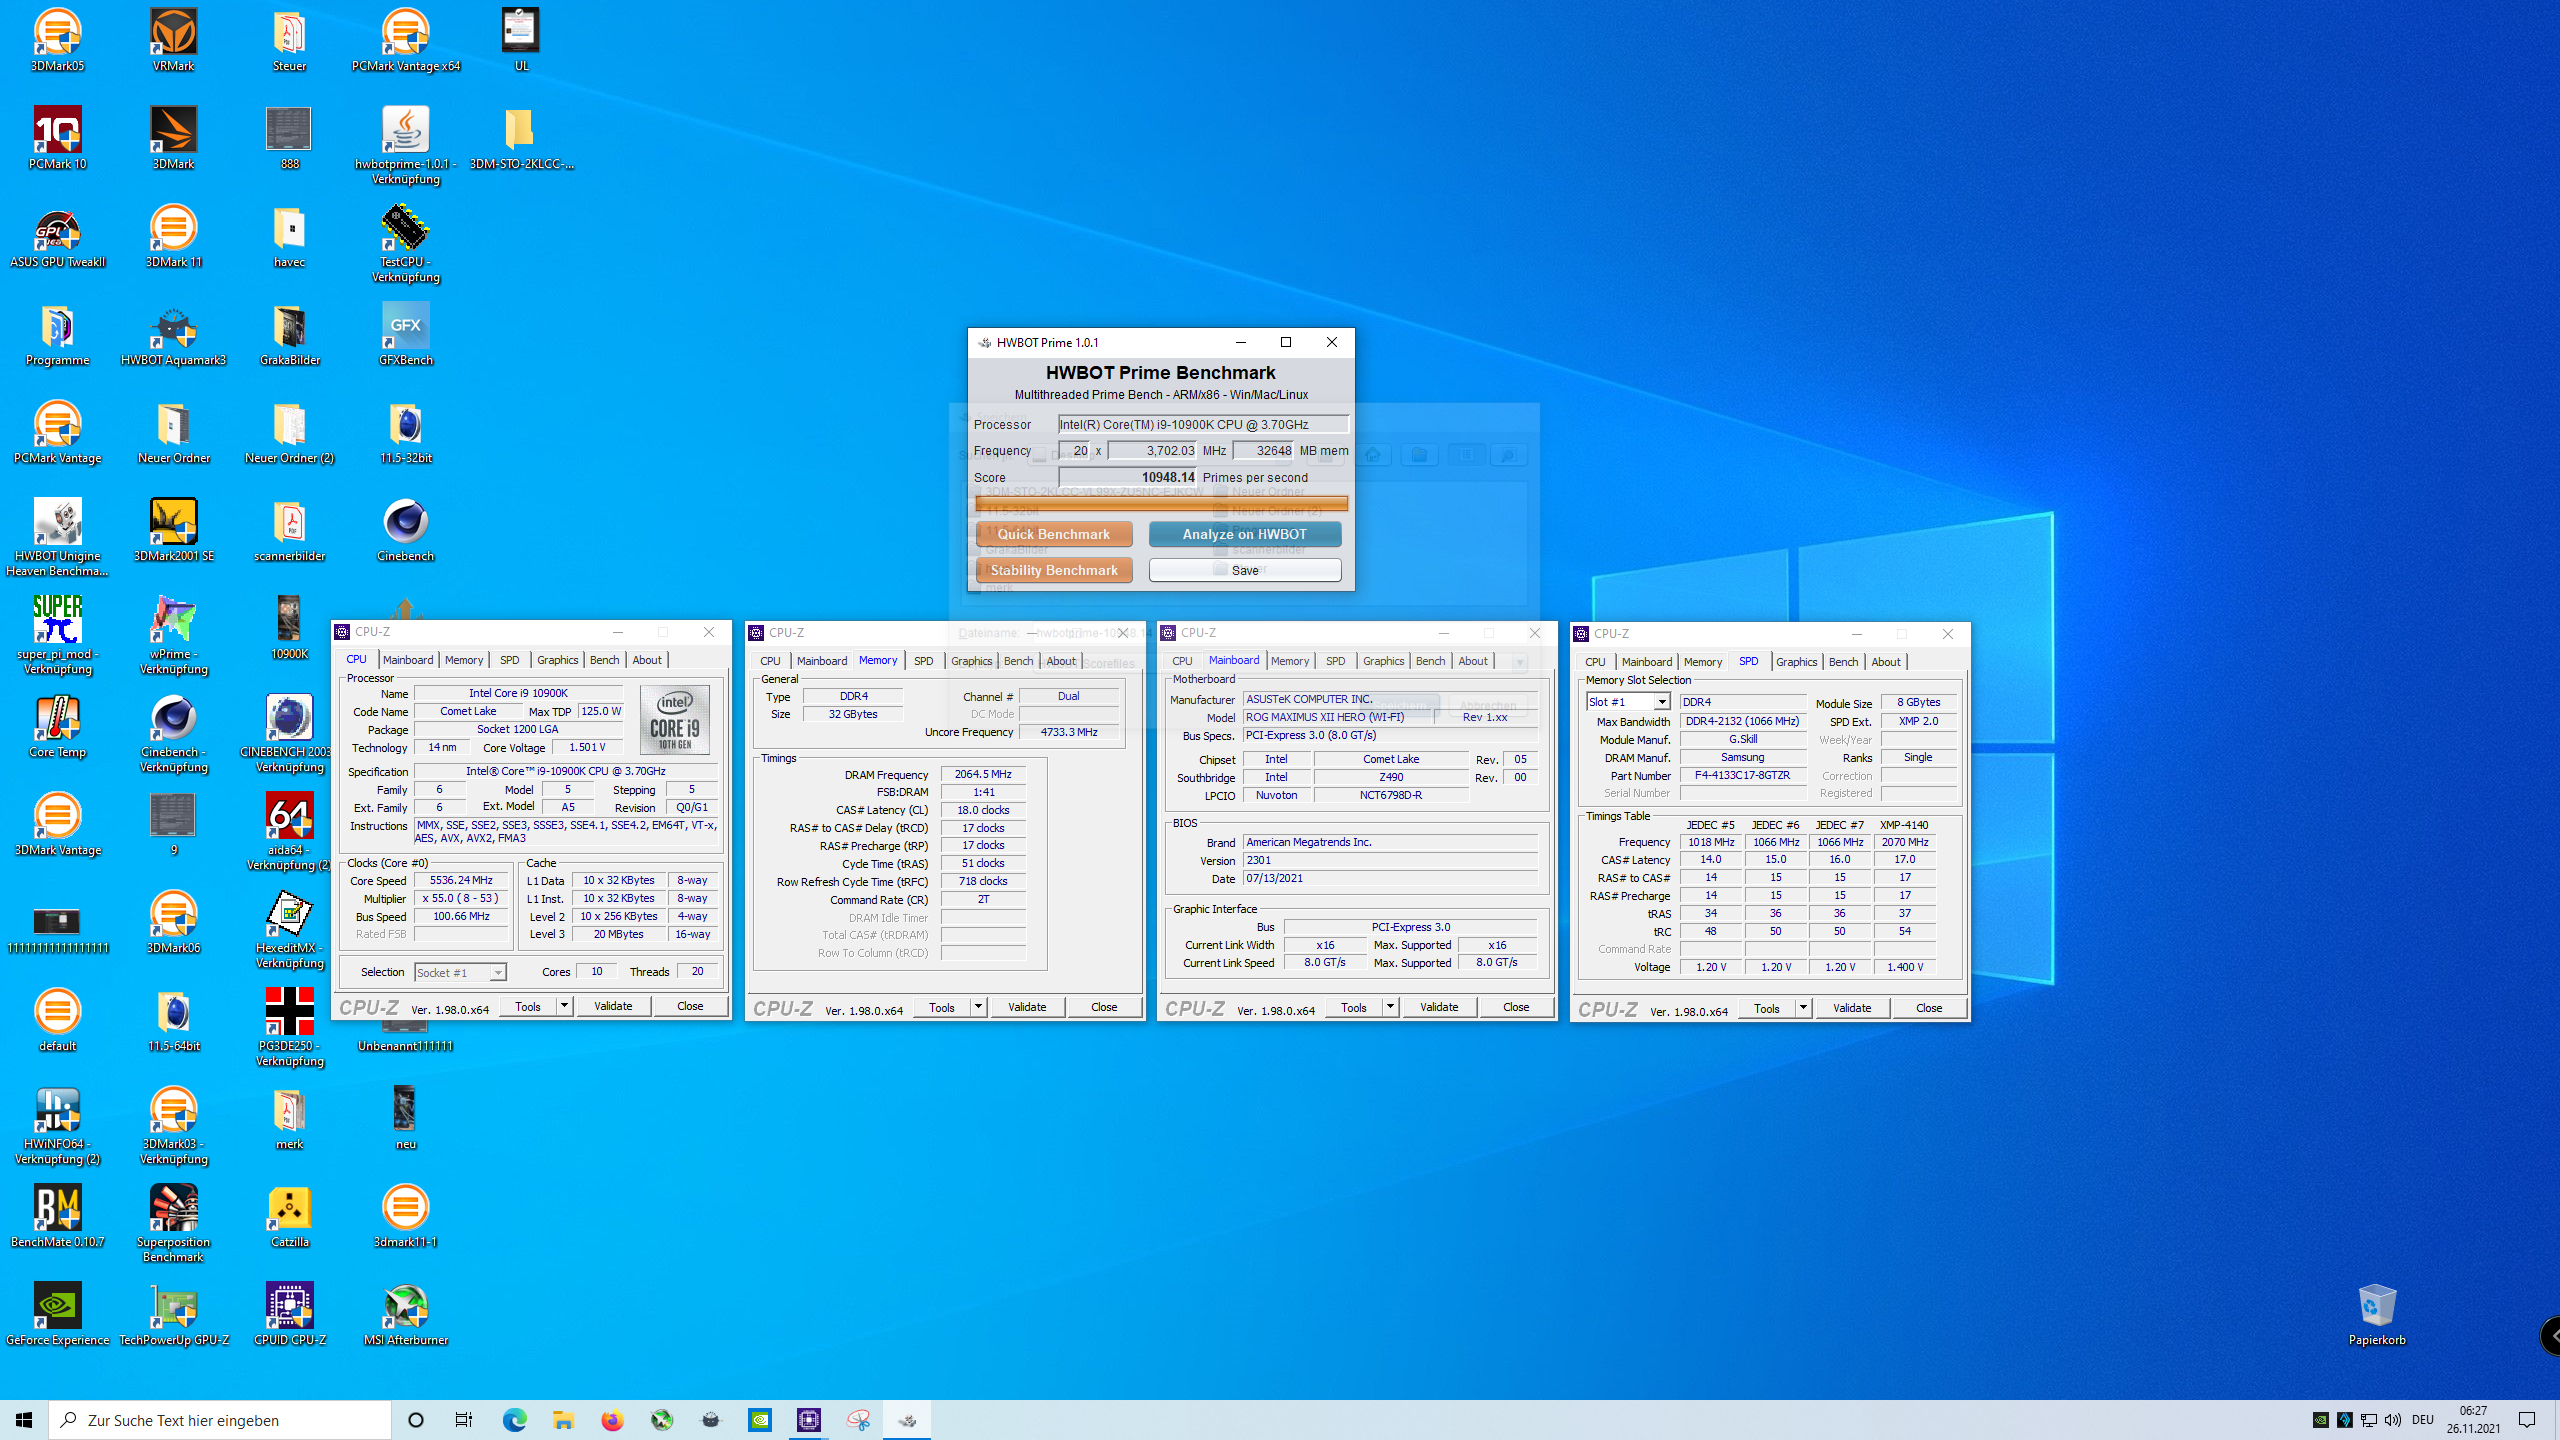Click Validate in CPU tab window

(x=613, y=1006)
